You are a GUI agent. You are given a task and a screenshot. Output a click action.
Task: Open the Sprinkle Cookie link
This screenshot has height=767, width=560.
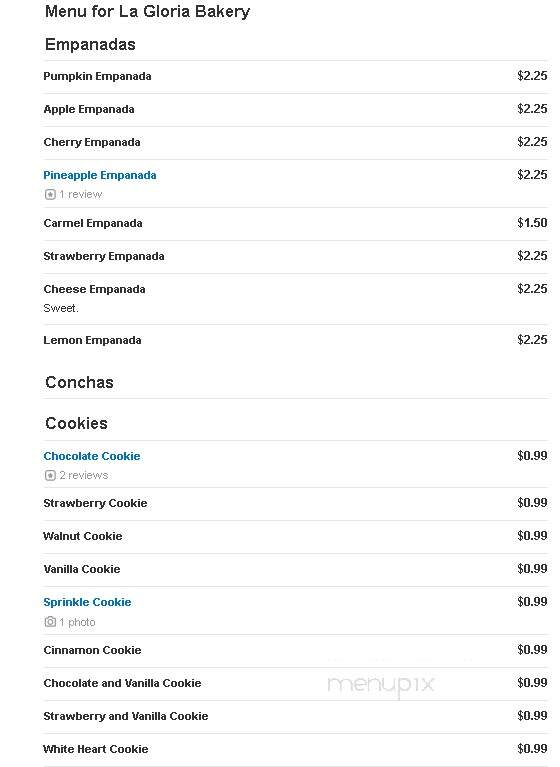[x=88, y=602]
